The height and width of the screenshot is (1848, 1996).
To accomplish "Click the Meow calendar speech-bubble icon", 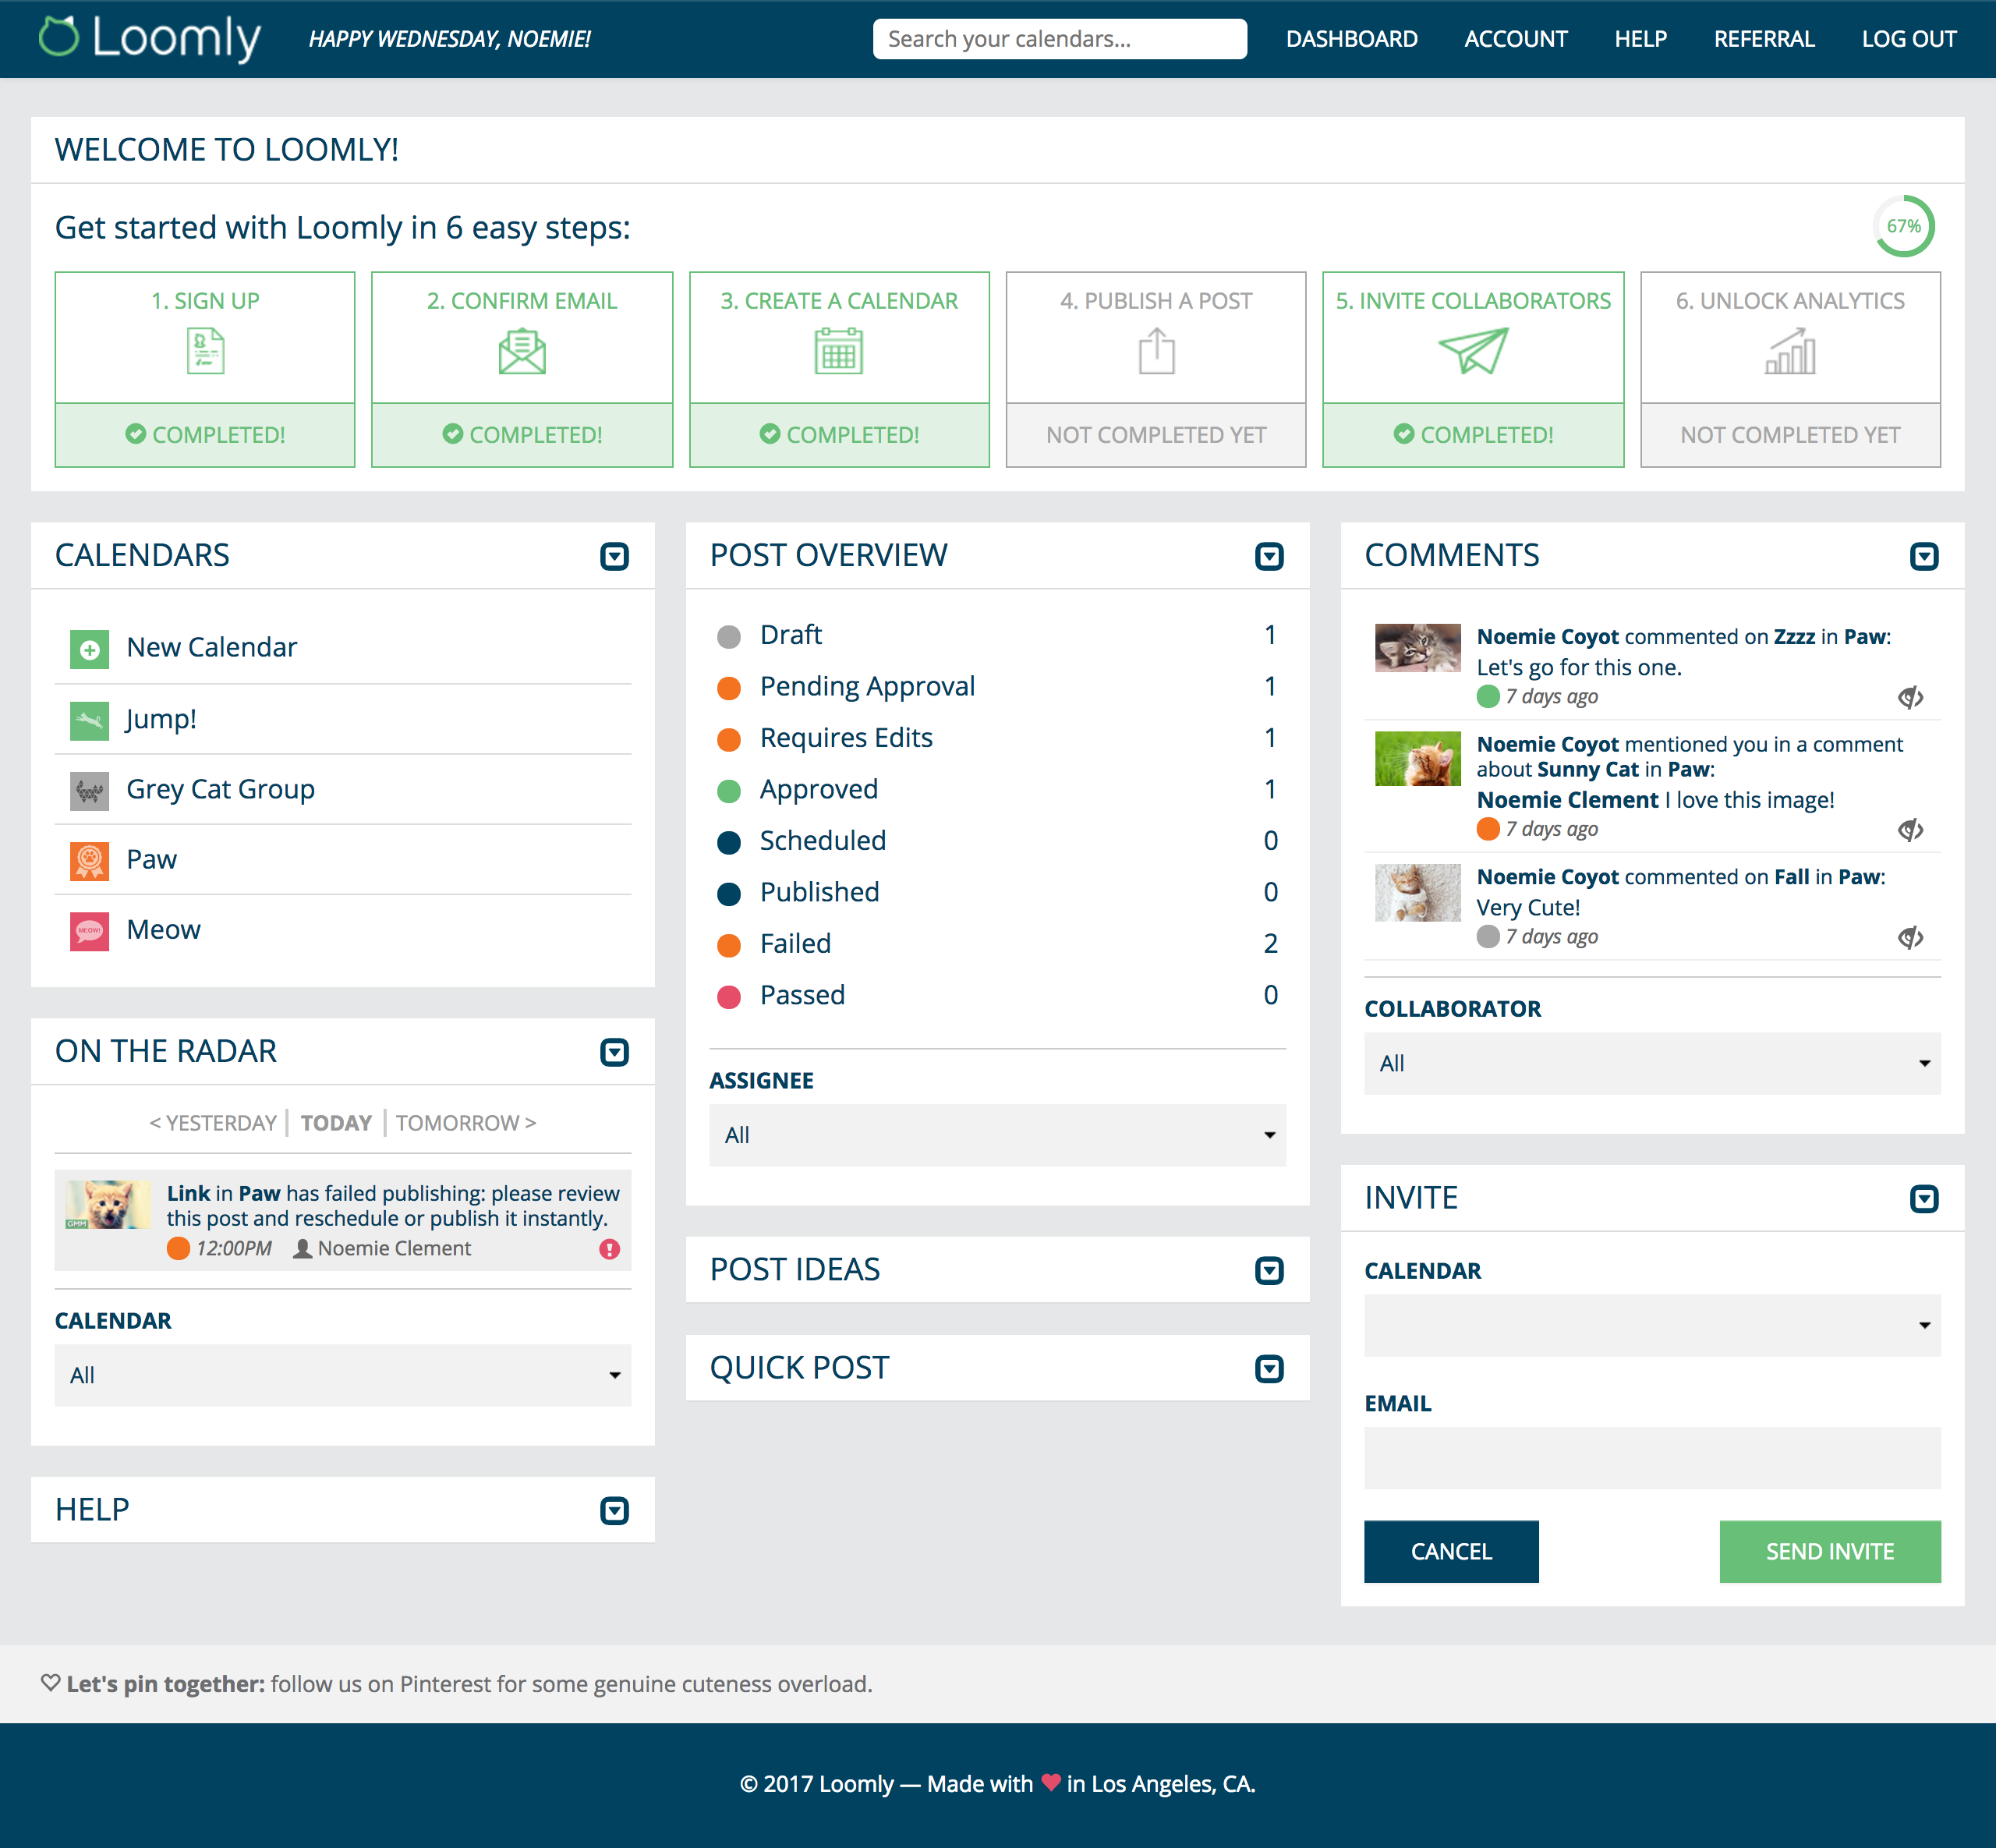I will 89,930.
